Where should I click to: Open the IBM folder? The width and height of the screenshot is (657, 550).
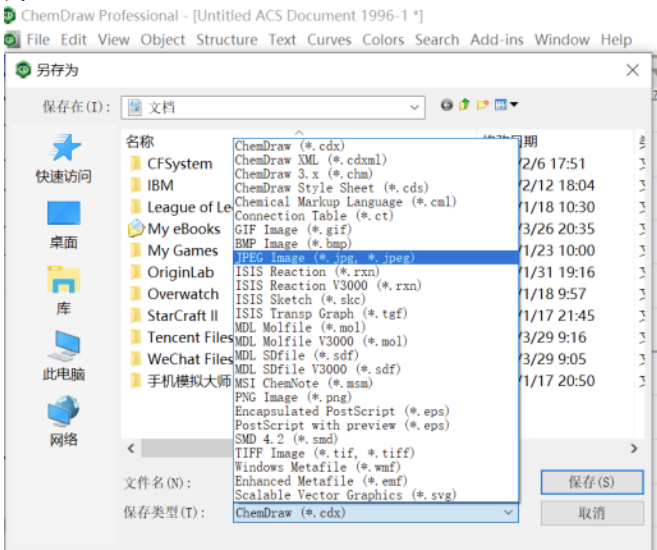coord(152,186)
